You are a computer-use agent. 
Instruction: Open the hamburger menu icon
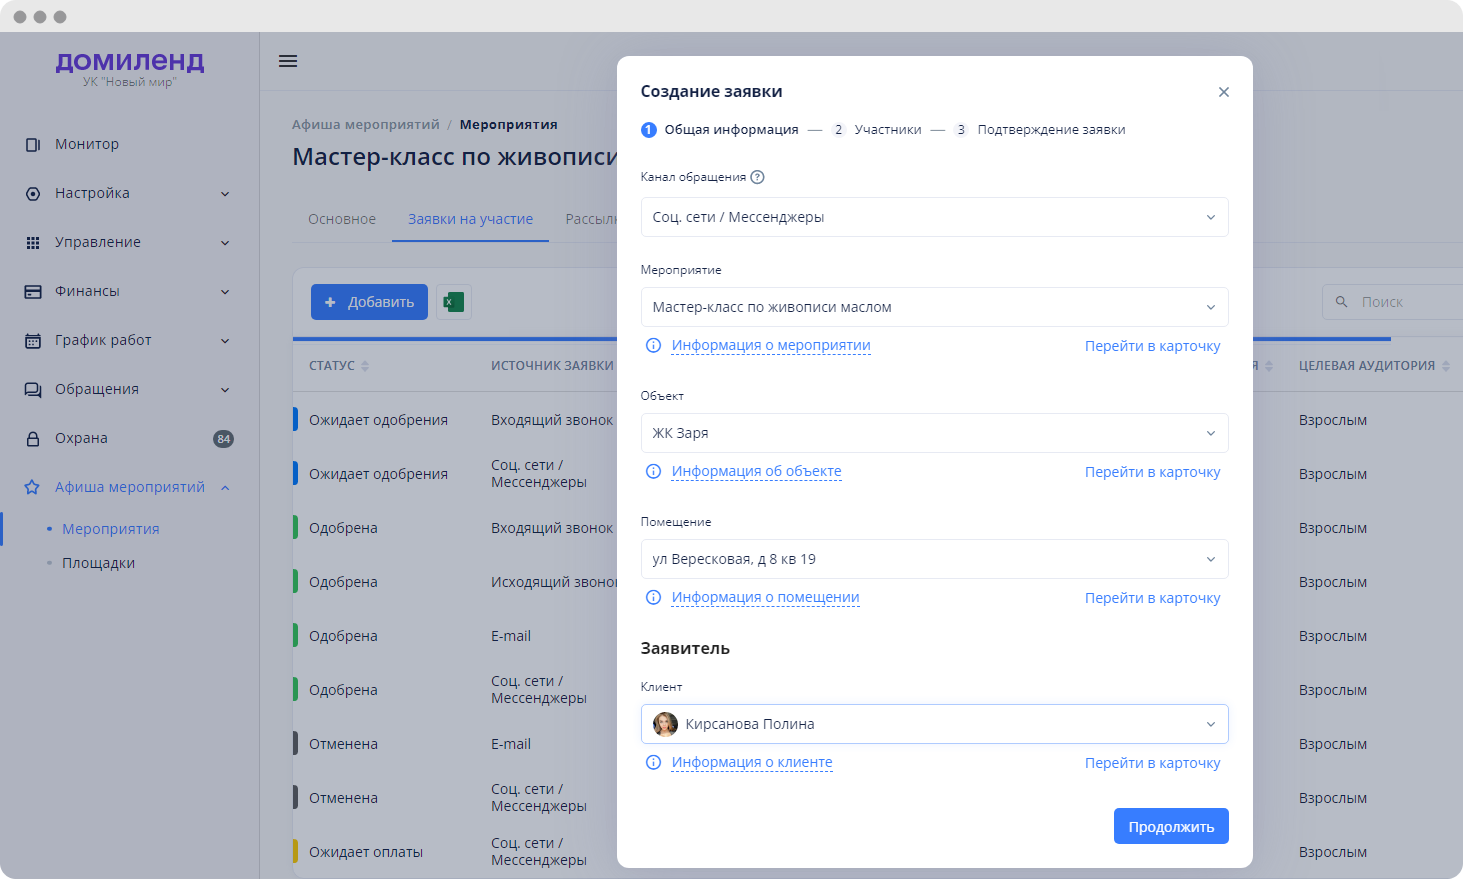[288, 61]
